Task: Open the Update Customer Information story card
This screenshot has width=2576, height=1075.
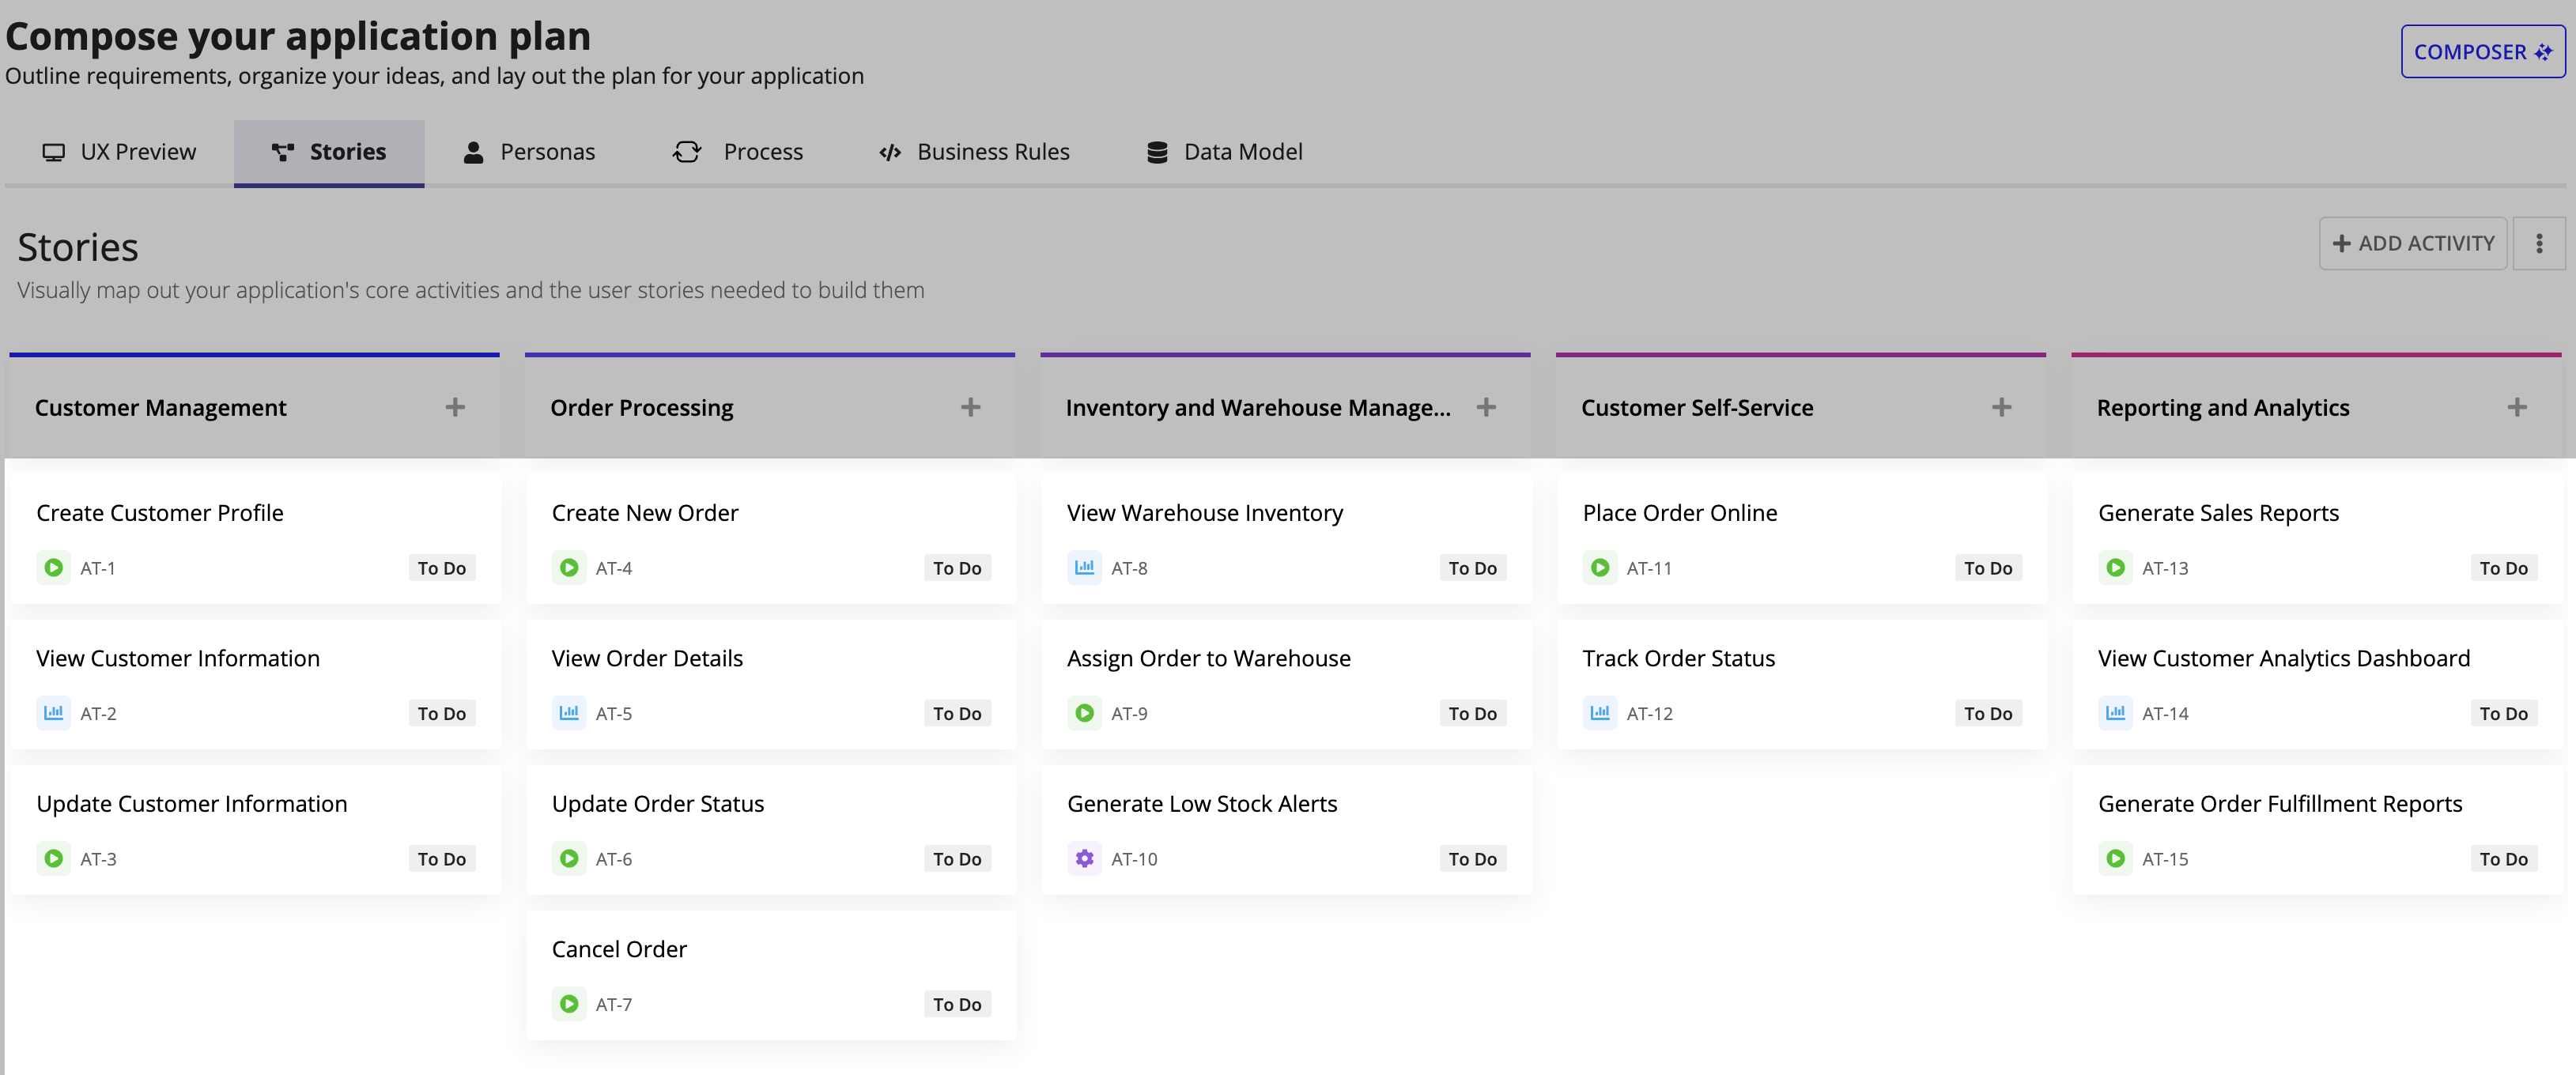Action: tap(256, 830)
